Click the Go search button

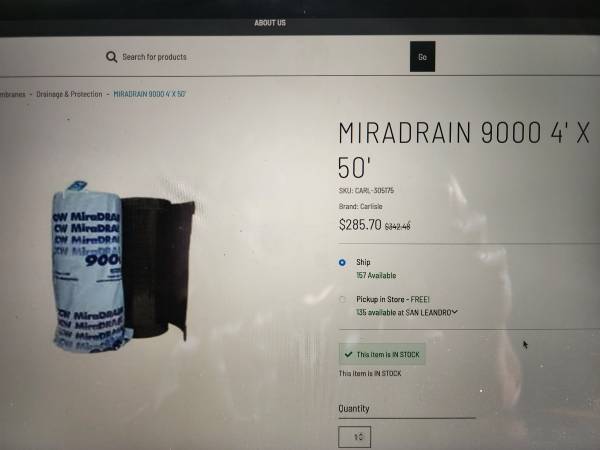coord(422,57)
